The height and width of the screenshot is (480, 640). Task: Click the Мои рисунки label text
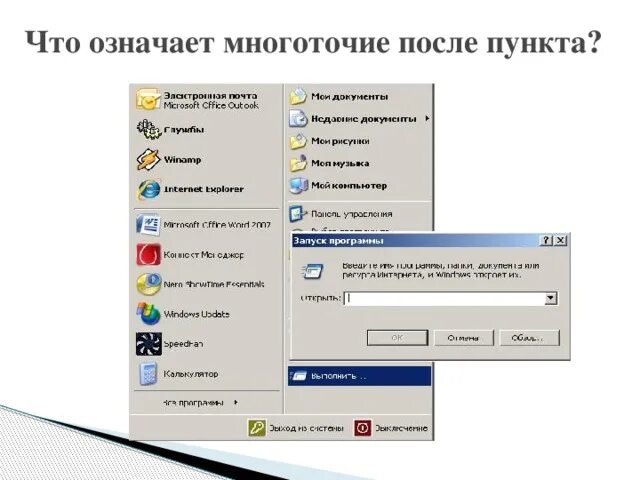tap(340, 141)
